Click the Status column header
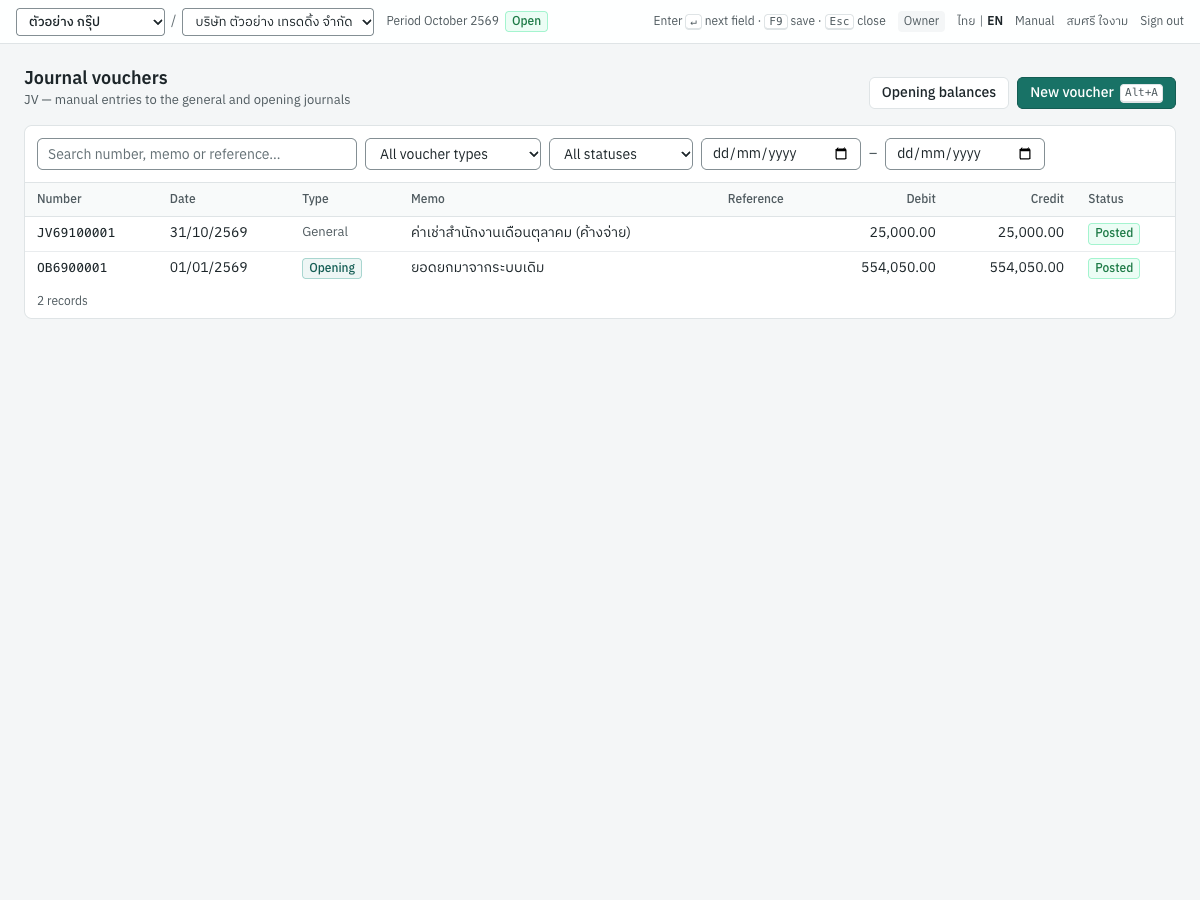This screenshot has width=1200, height=900. click(1106, 199)
